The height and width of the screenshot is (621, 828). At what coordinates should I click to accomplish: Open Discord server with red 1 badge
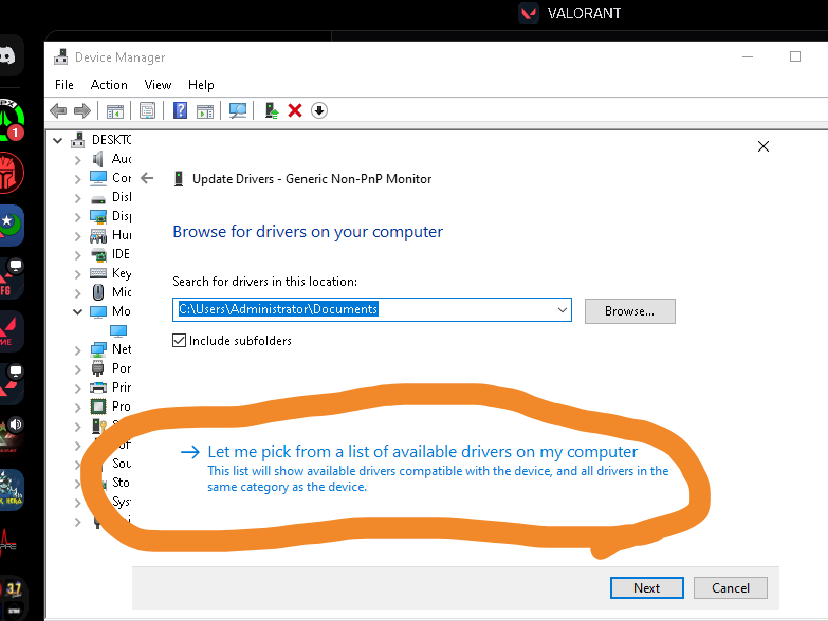pyautogui.click(x=11, y=120)
